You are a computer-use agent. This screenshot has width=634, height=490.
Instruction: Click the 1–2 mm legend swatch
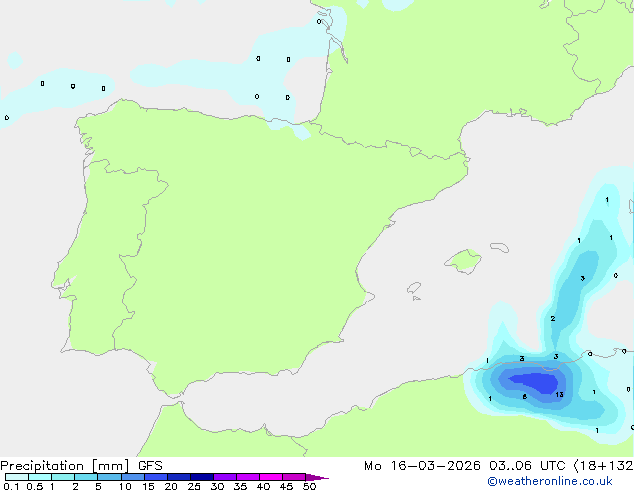(63, 477)
